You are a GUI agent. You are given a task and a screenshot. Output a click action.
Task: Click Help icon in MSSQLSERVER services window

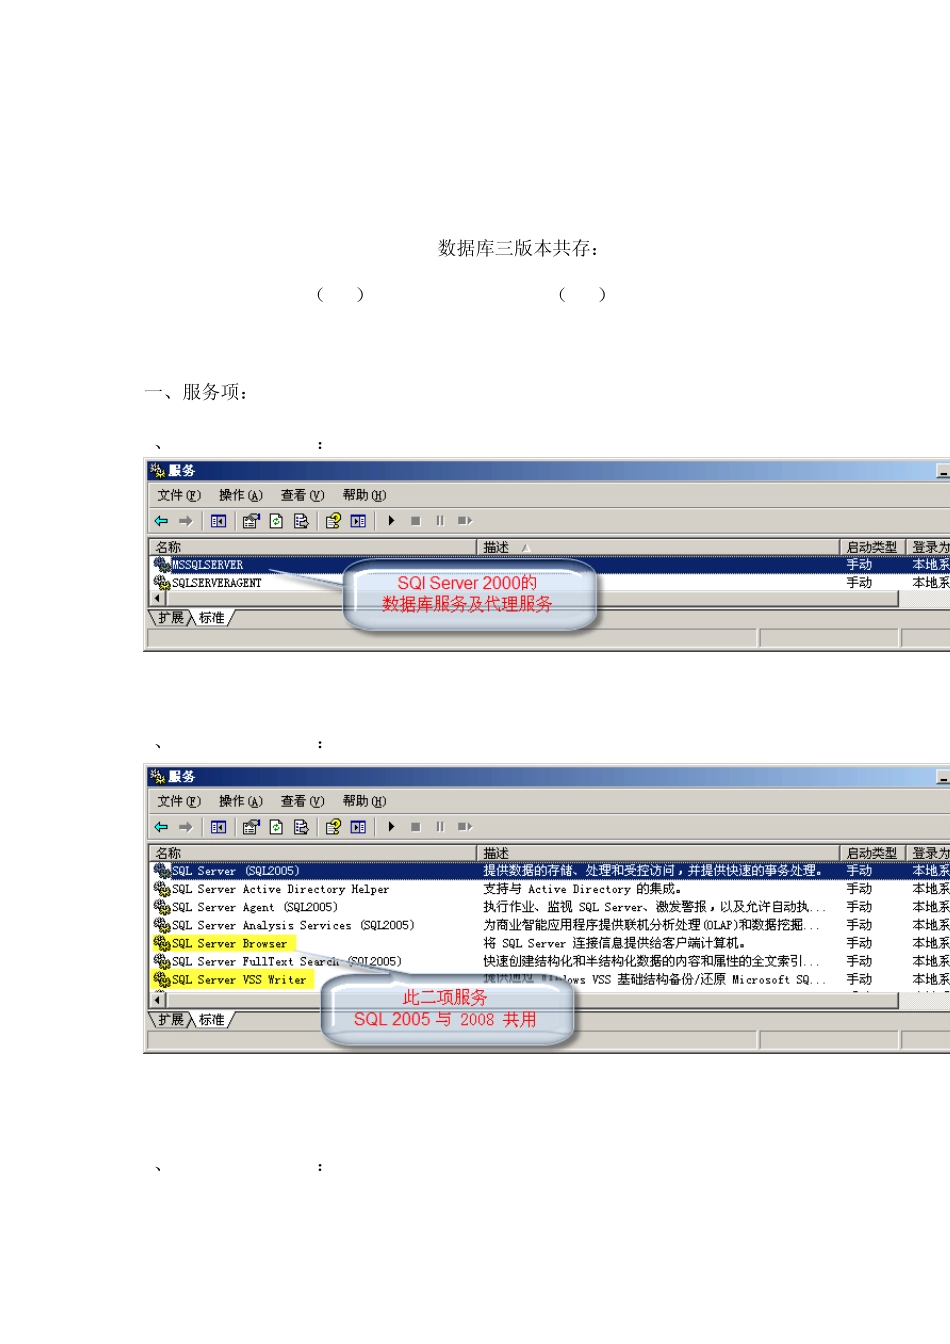click(x=333, y=521)
